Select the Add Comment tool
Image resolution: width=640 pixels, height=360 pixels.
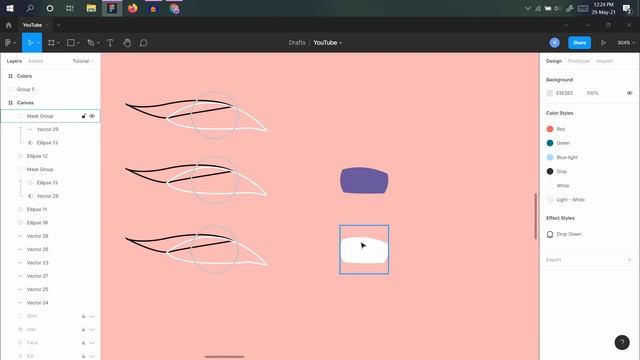tap(144, 42)
